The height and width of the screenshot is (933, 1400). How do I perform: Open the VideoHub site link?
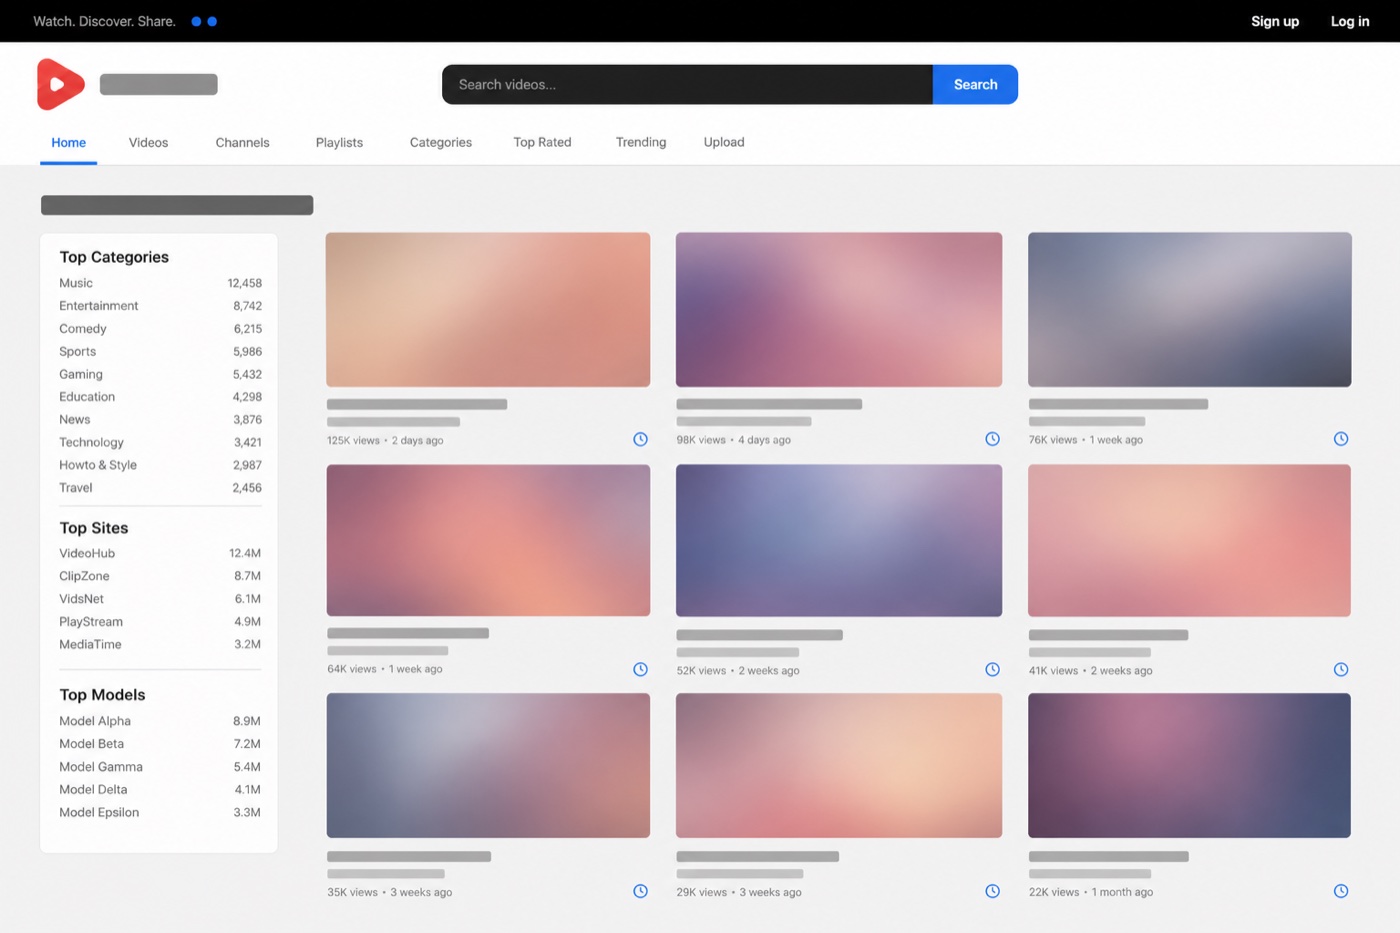pos(87,553)
